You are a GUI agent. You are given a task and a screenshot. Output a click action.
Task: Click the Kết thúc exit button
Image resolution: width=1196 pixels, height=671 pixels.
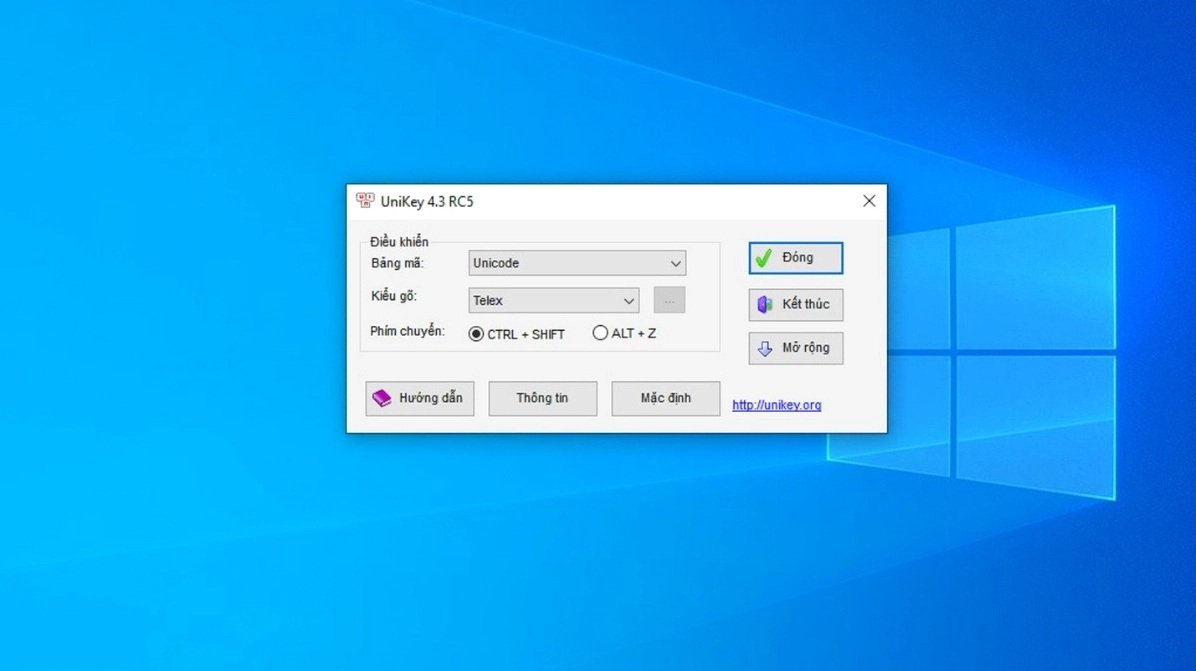coord(796,304)
